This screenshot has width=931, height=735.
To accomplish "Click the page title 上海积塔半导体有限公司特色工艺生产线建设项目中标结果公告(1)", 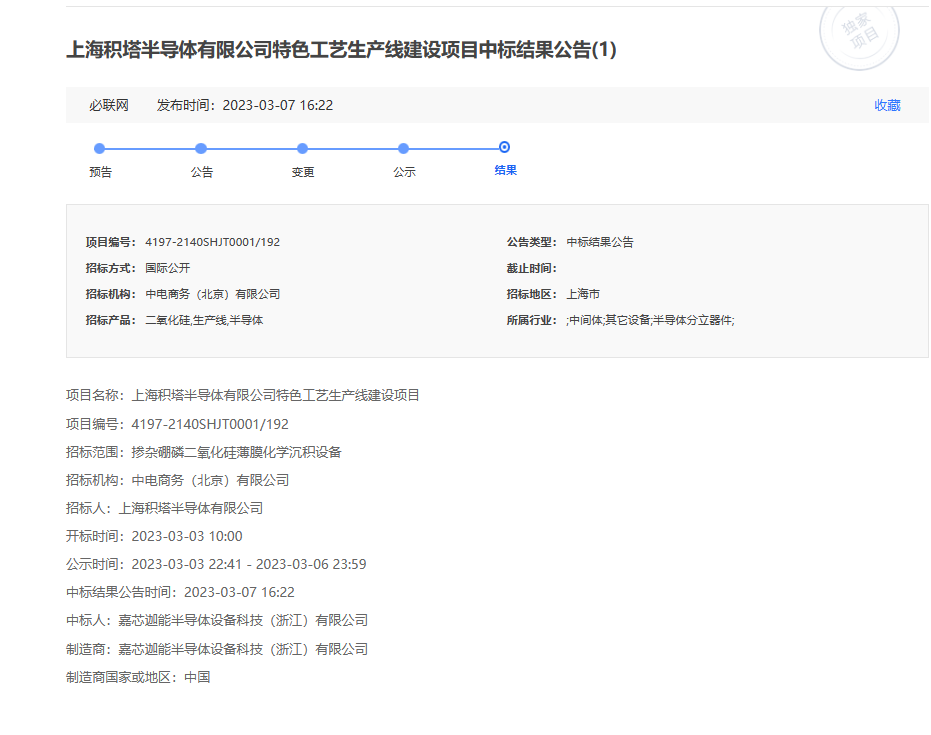I will tap(341, 49).
